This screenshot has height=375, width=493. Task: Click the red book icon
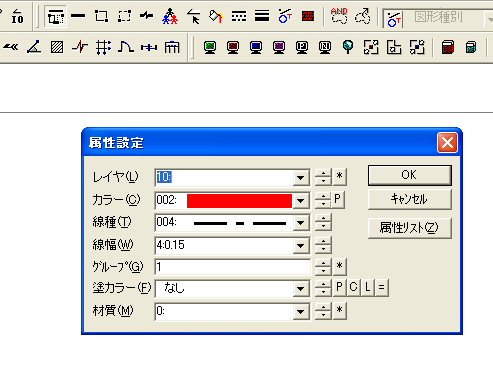[x=448, y=47]
